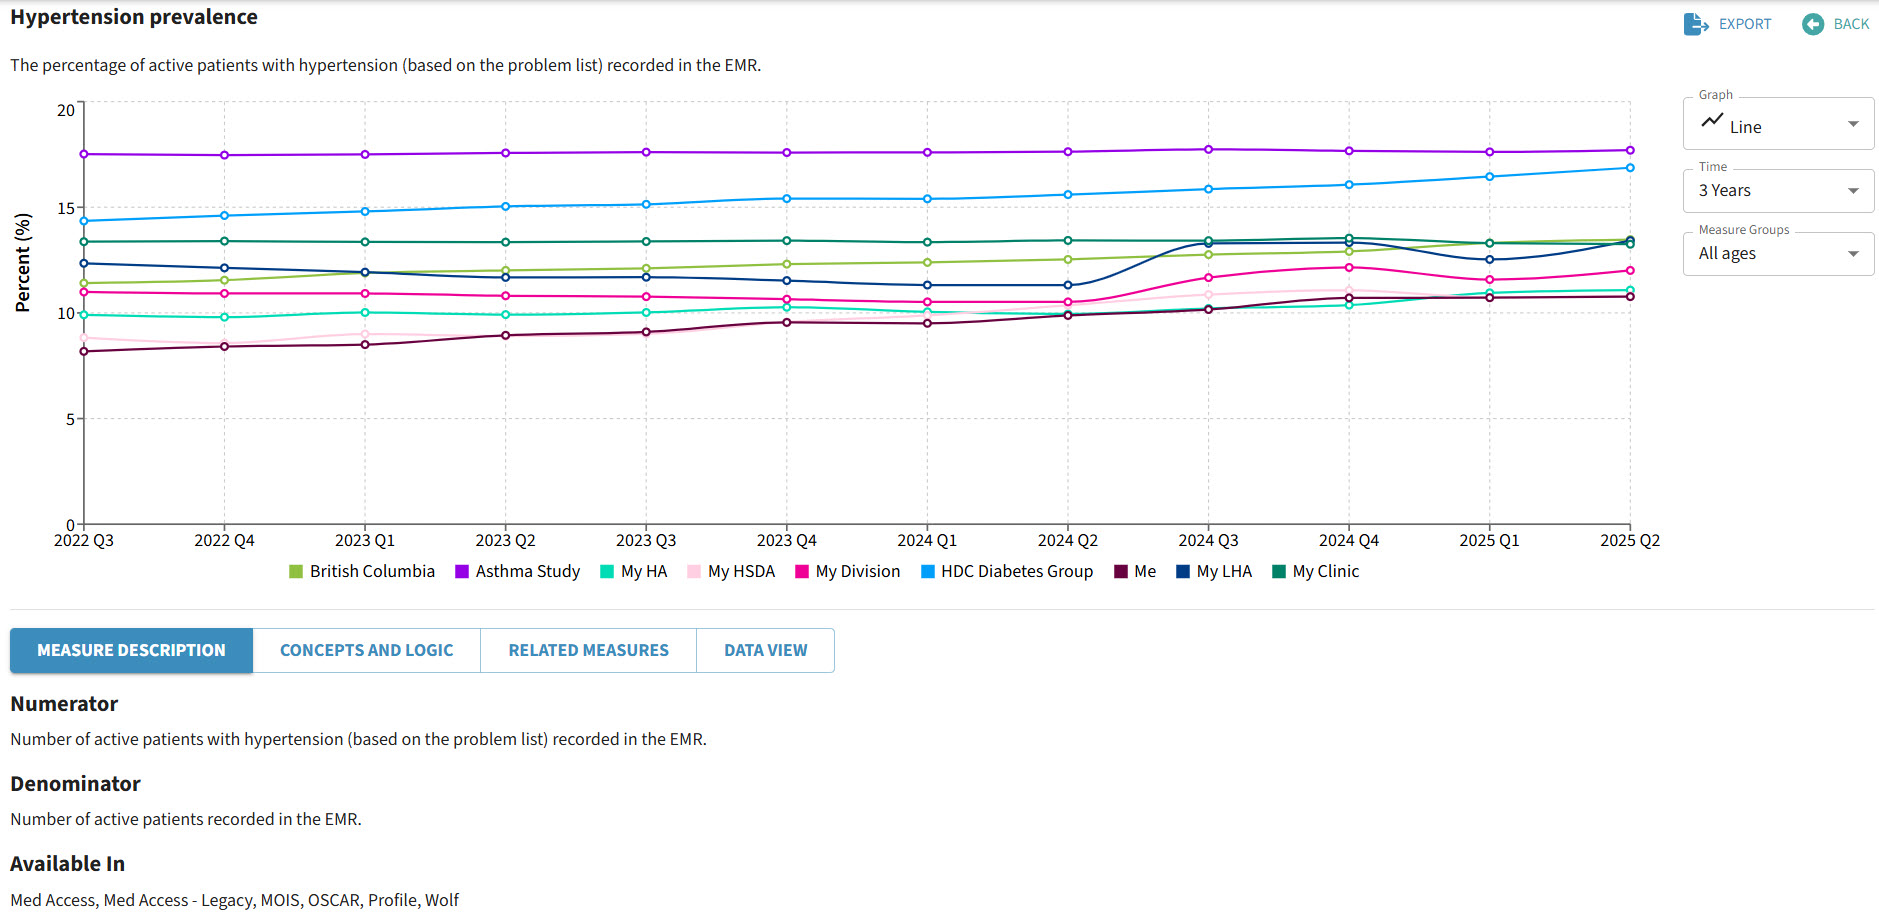Open the Graph type dropdown
Screen dimensions: 1879x912
(1778, 125)
